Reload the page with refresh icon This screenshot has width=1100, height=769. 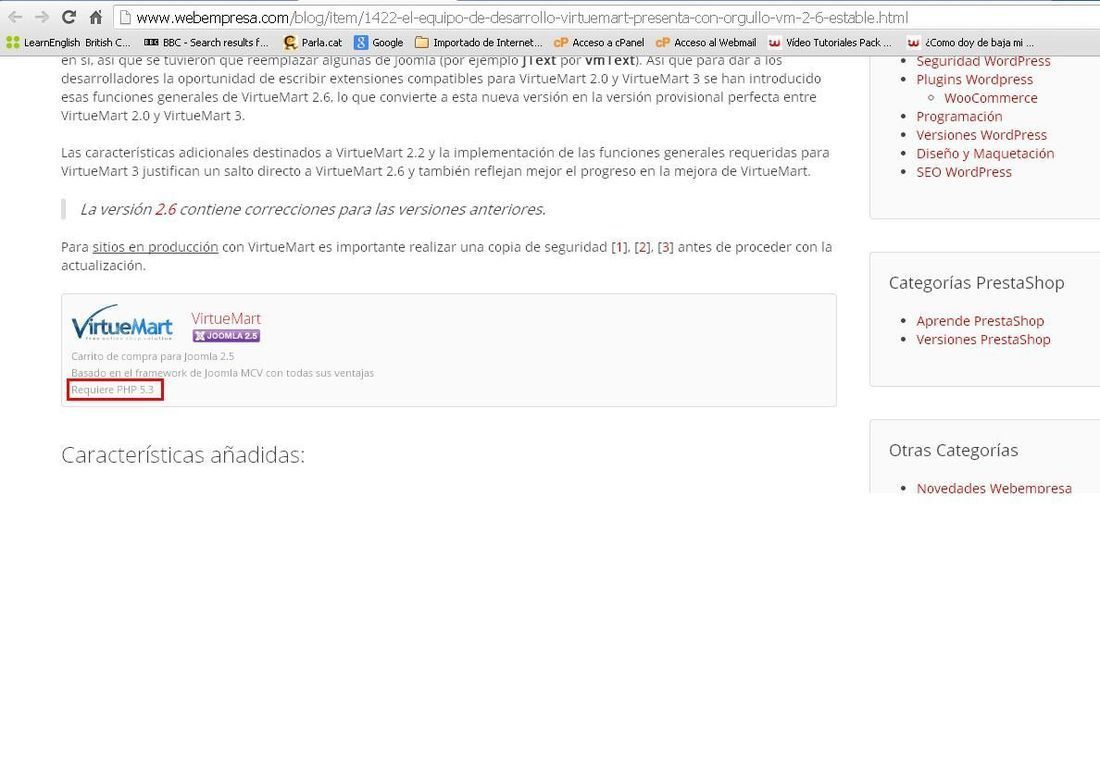click(x=69, y=17)
